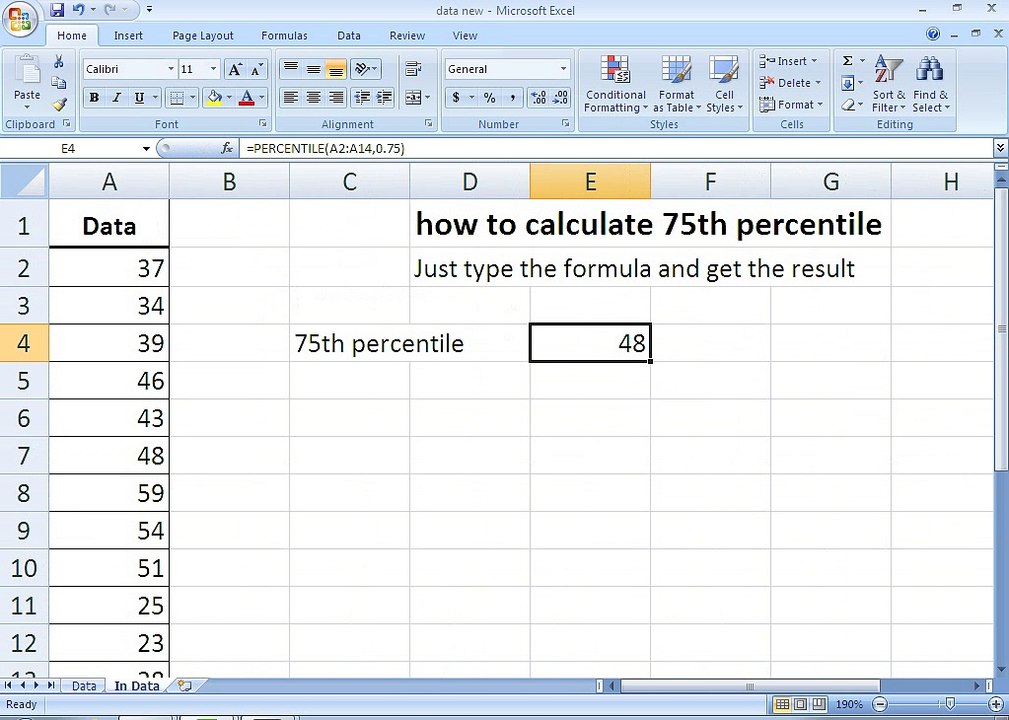Open the General number format dropdown
1009x720 pixels.
pos(563,69)
